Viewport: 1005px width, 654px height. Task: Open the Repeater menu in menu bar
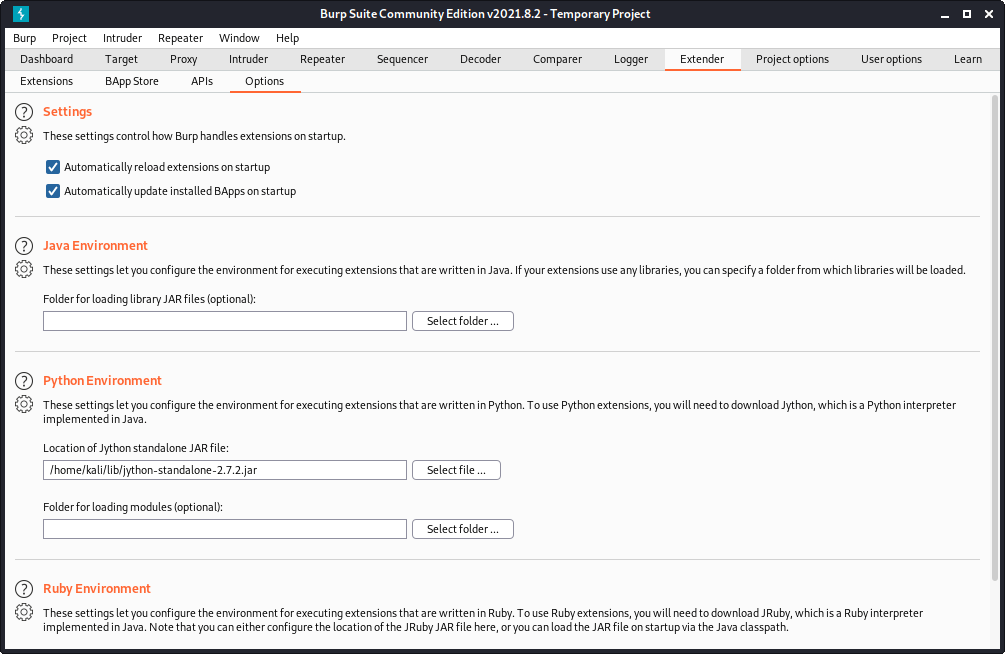click(180, 38)
